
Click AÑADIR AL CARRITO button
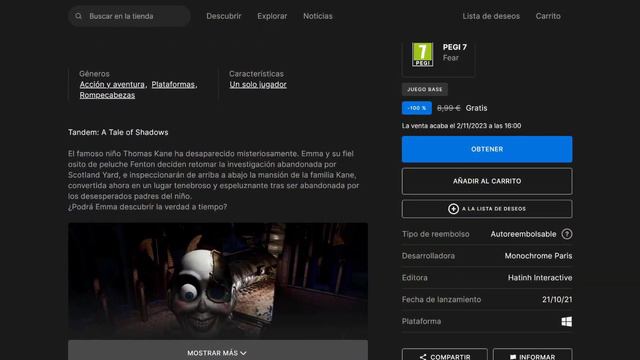pos(487,181)
